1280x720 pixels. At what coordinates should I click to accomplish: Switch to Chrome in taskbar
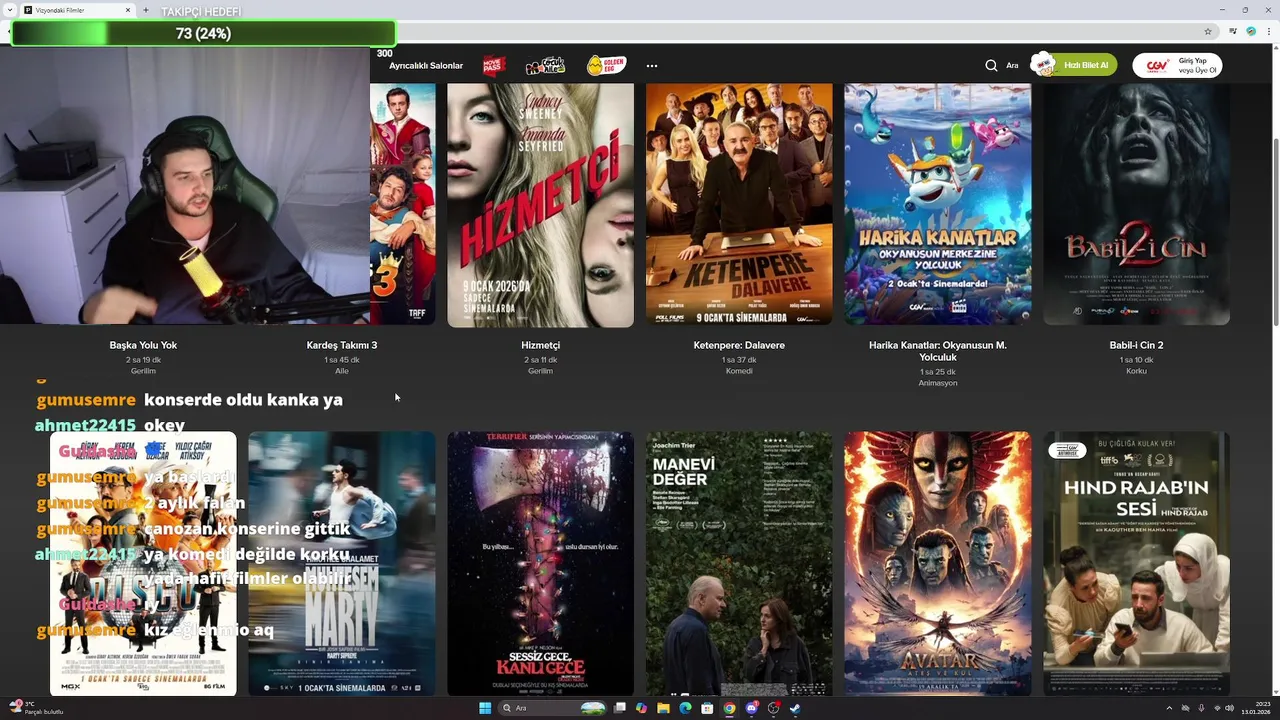tap(729, 708)
